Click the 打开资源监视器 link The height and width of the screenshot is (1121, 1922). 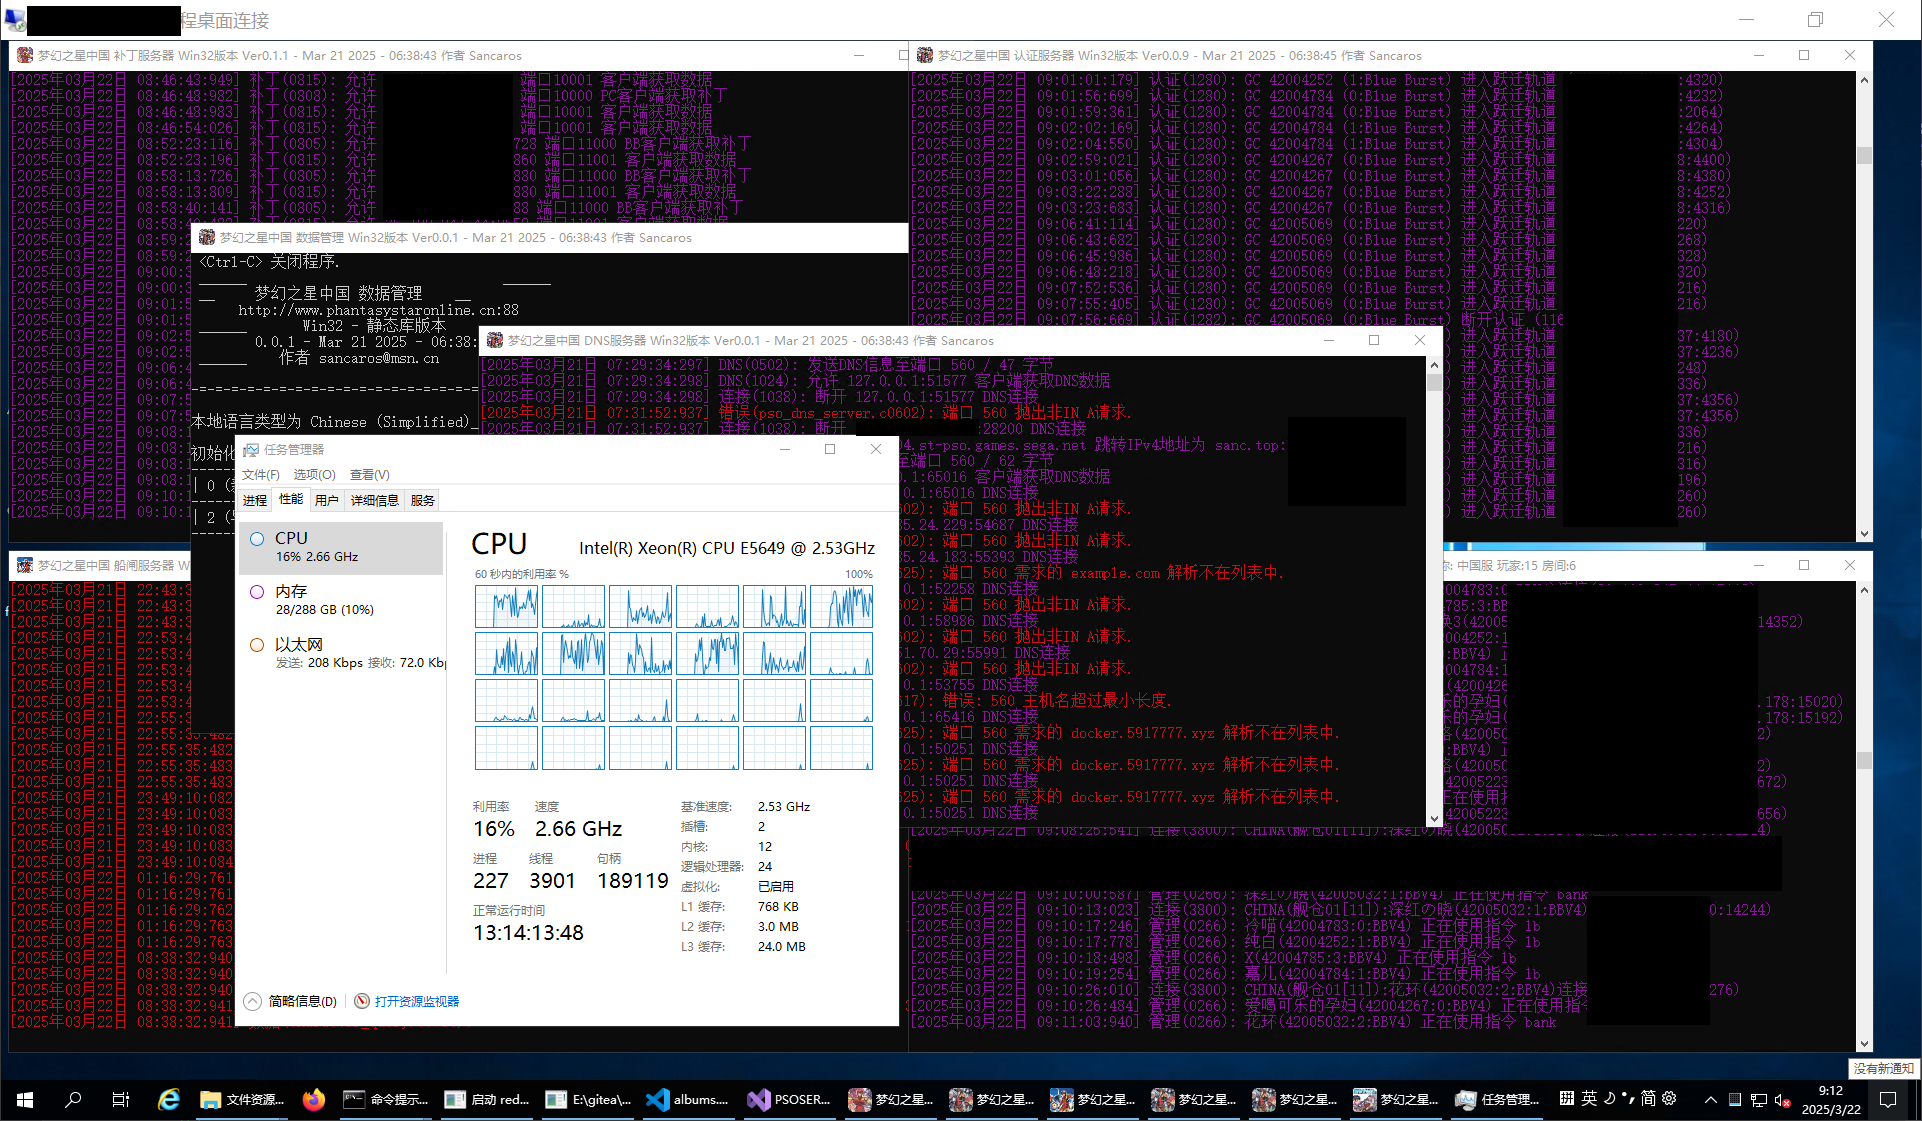tap(416, 1001)
